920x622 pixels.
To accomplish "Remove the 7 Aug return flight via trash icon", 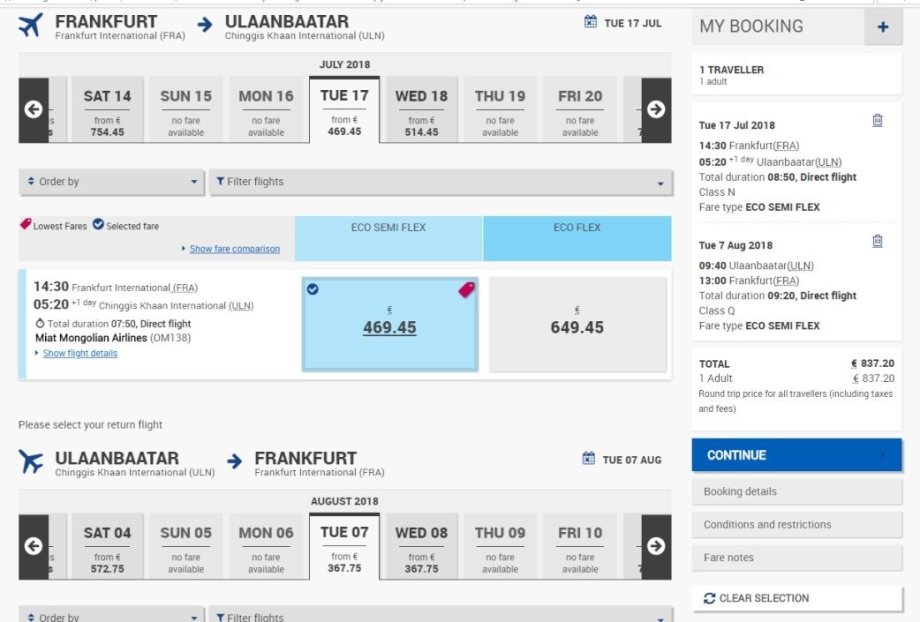I will coord(877,241).
